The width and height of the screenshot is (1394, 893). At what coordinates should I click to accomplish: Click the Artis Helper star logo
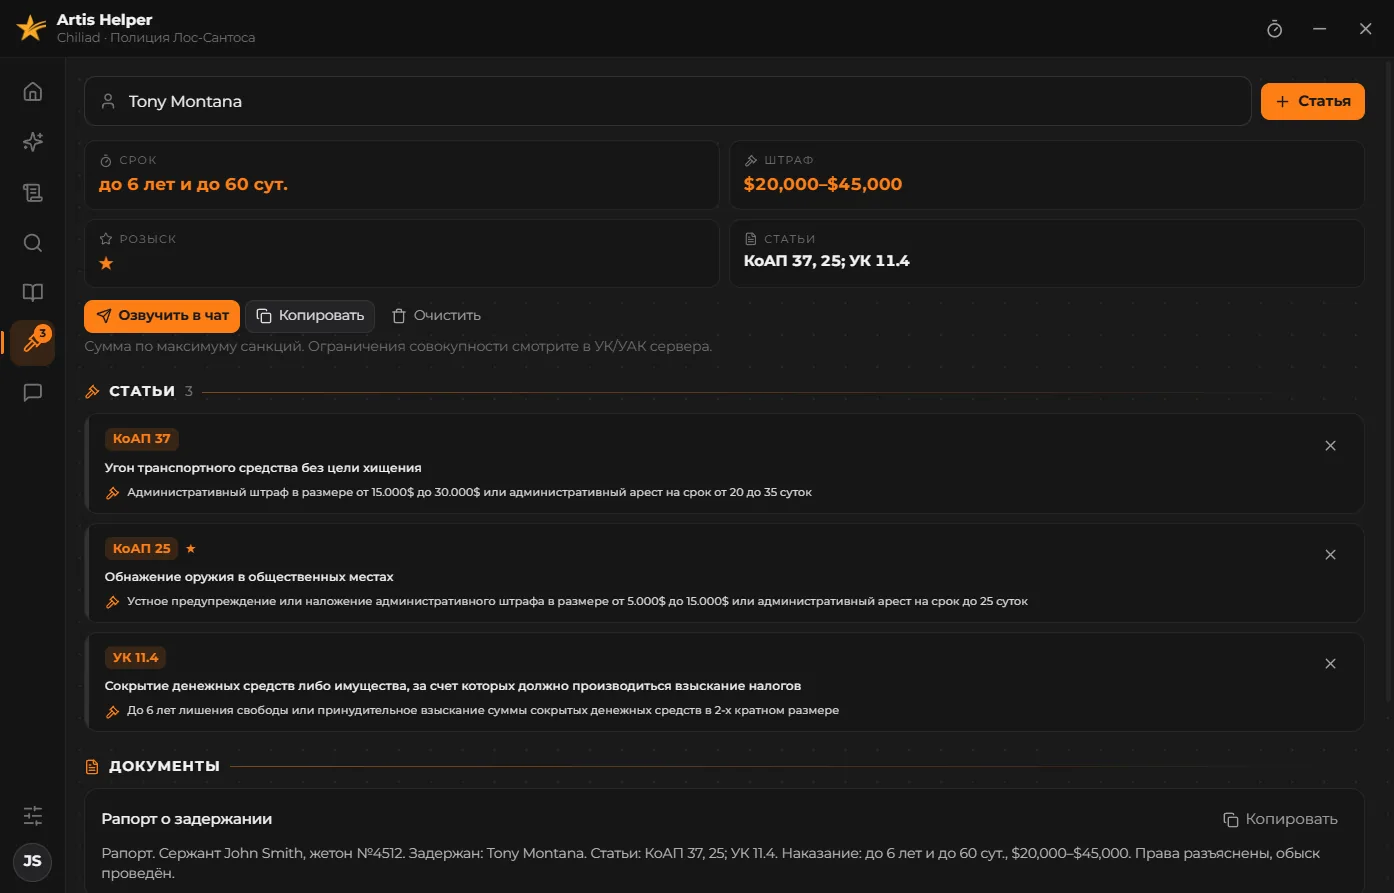click(31, 28)
